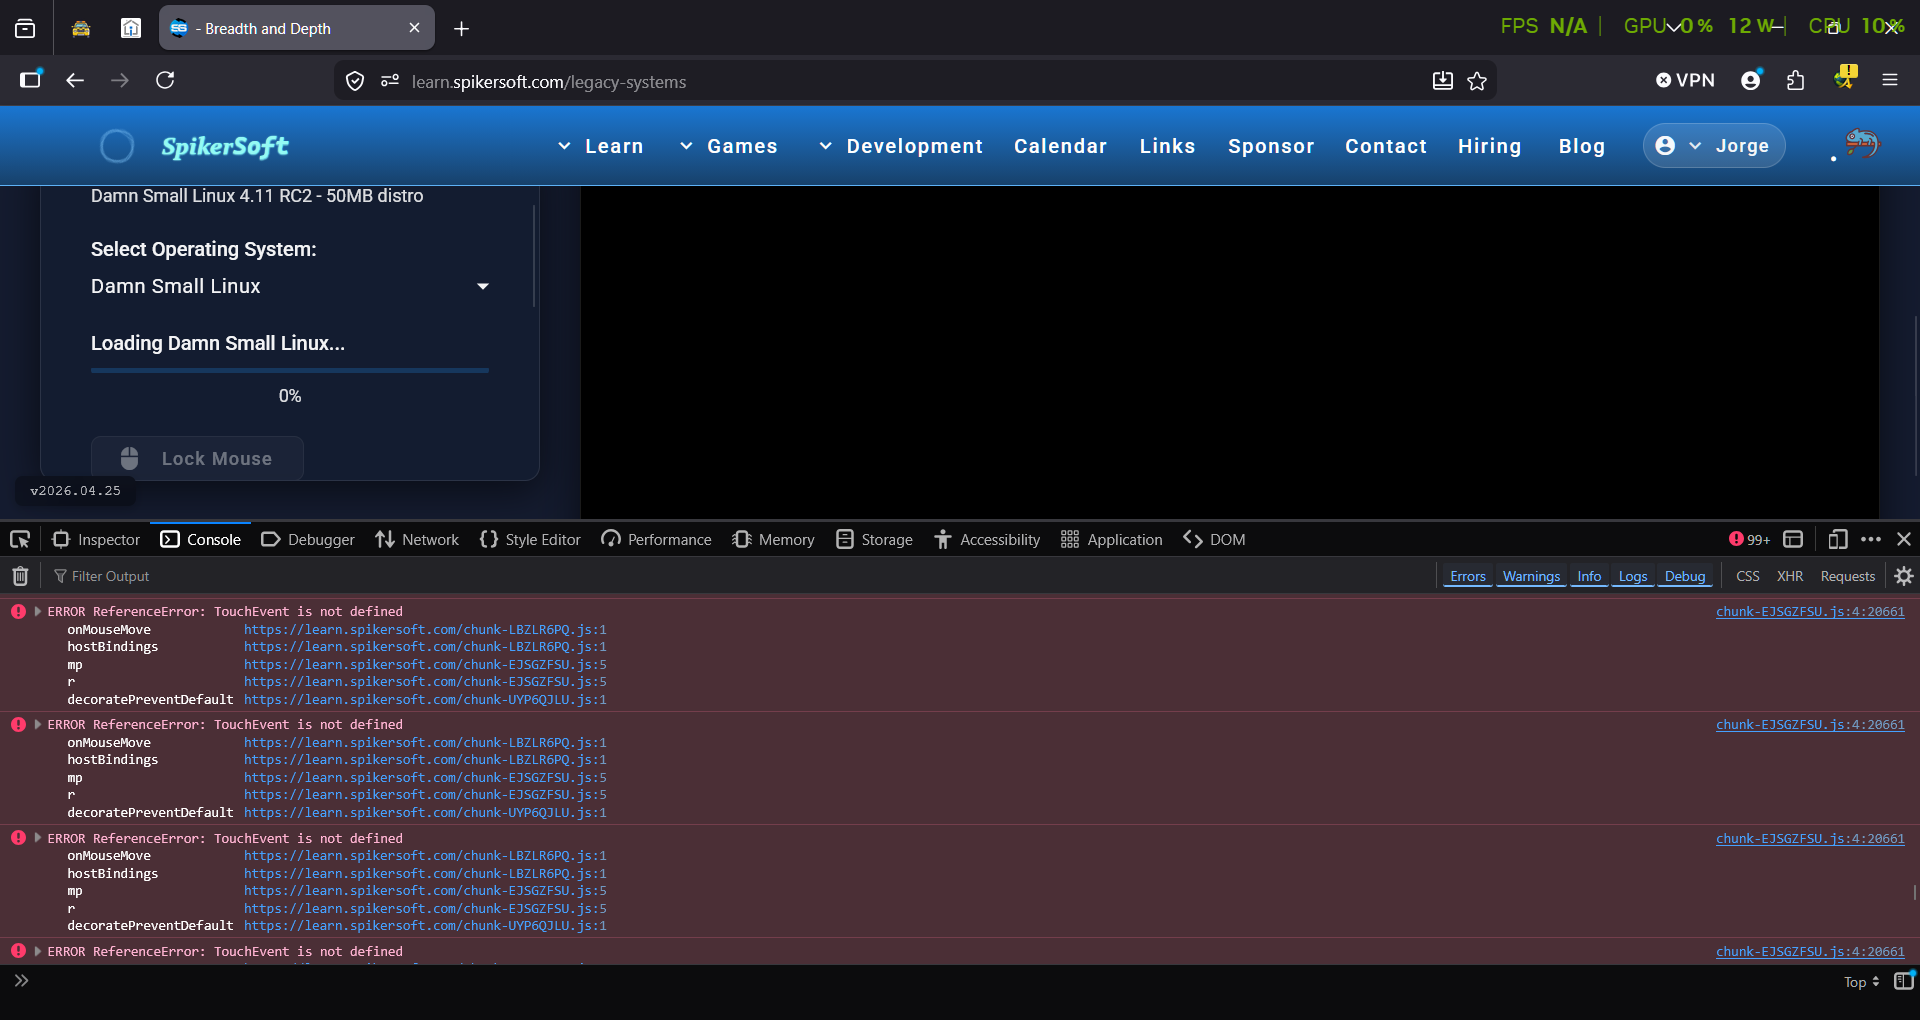
Task: Switch to the Inspector tab
Action: tap(96, 540)
